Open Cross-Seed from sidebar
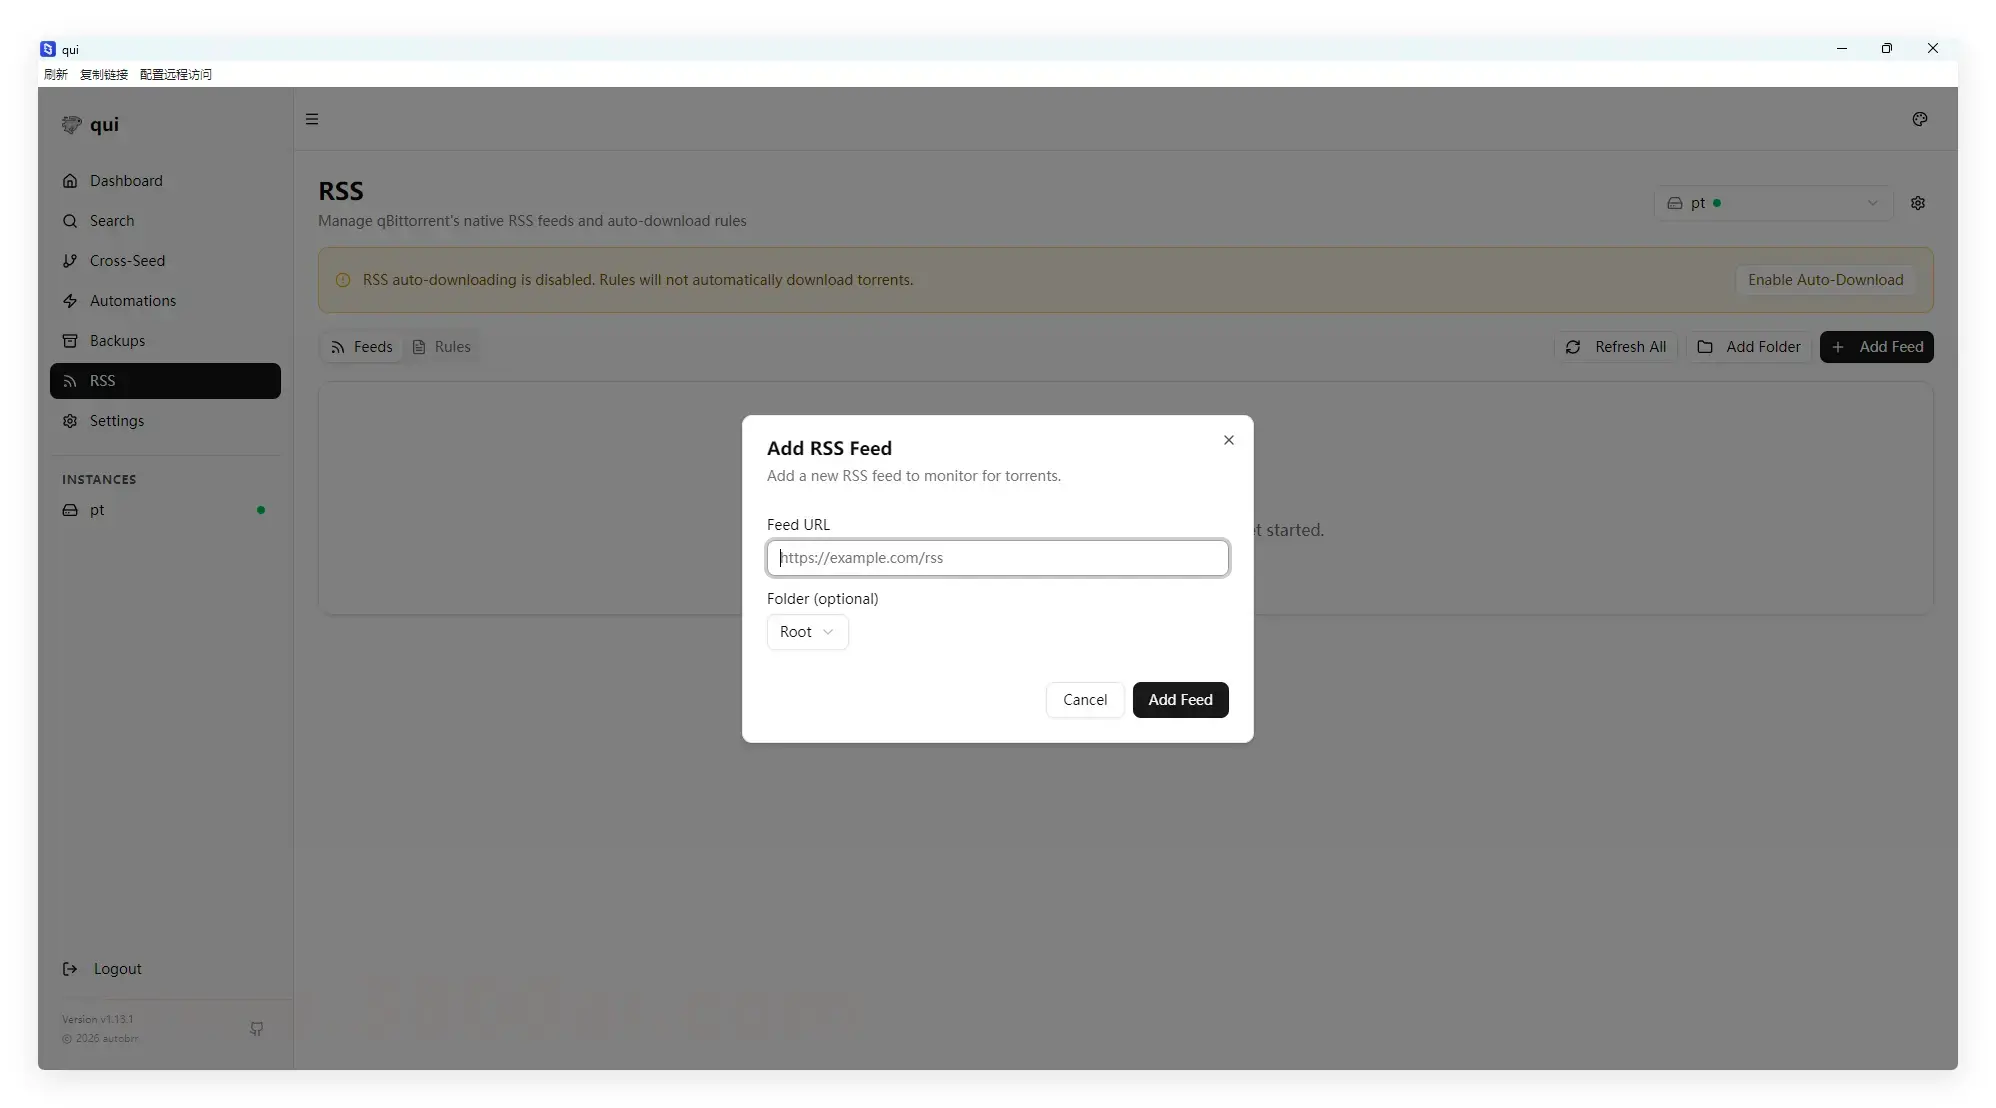 tap(127, 261)
